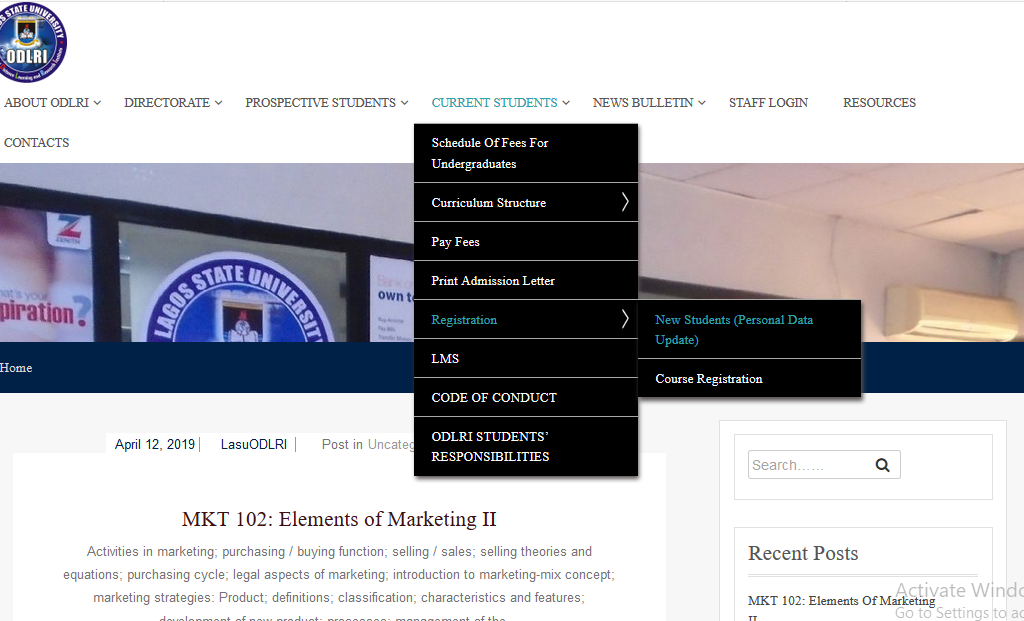Image resolution: width=1024 pixels, height=621 pixels.
Task: Select Print Admission Letter
Action: pyautogui.click(x=526, y=281)
